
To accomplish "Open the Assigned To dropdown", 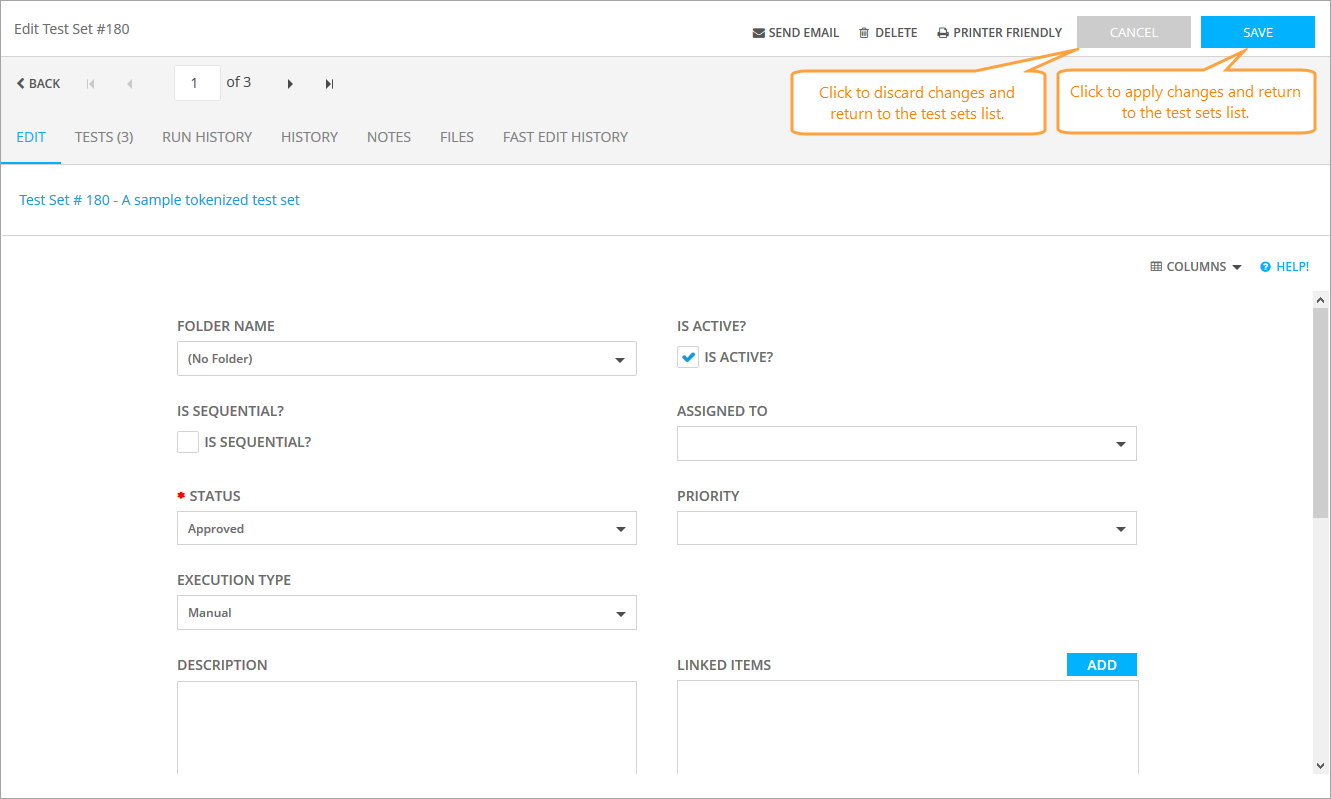I will (906, 444).
